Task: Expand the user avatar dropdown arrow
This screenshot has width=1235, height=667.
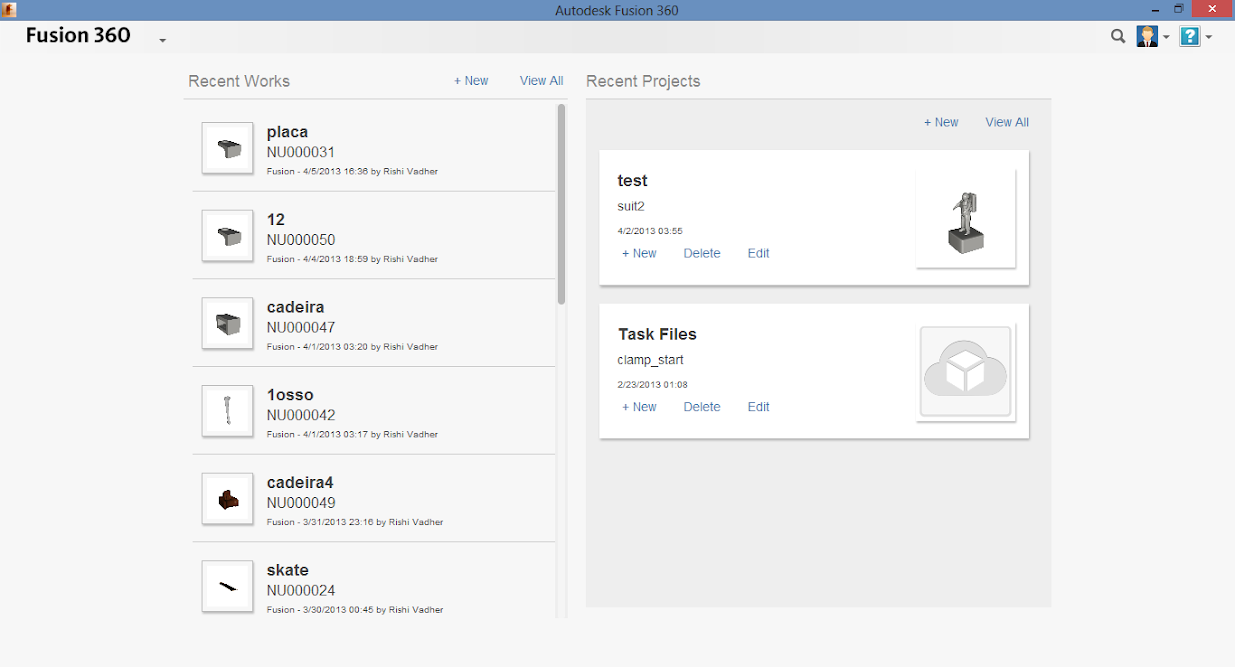Action: click(1166, 38)
